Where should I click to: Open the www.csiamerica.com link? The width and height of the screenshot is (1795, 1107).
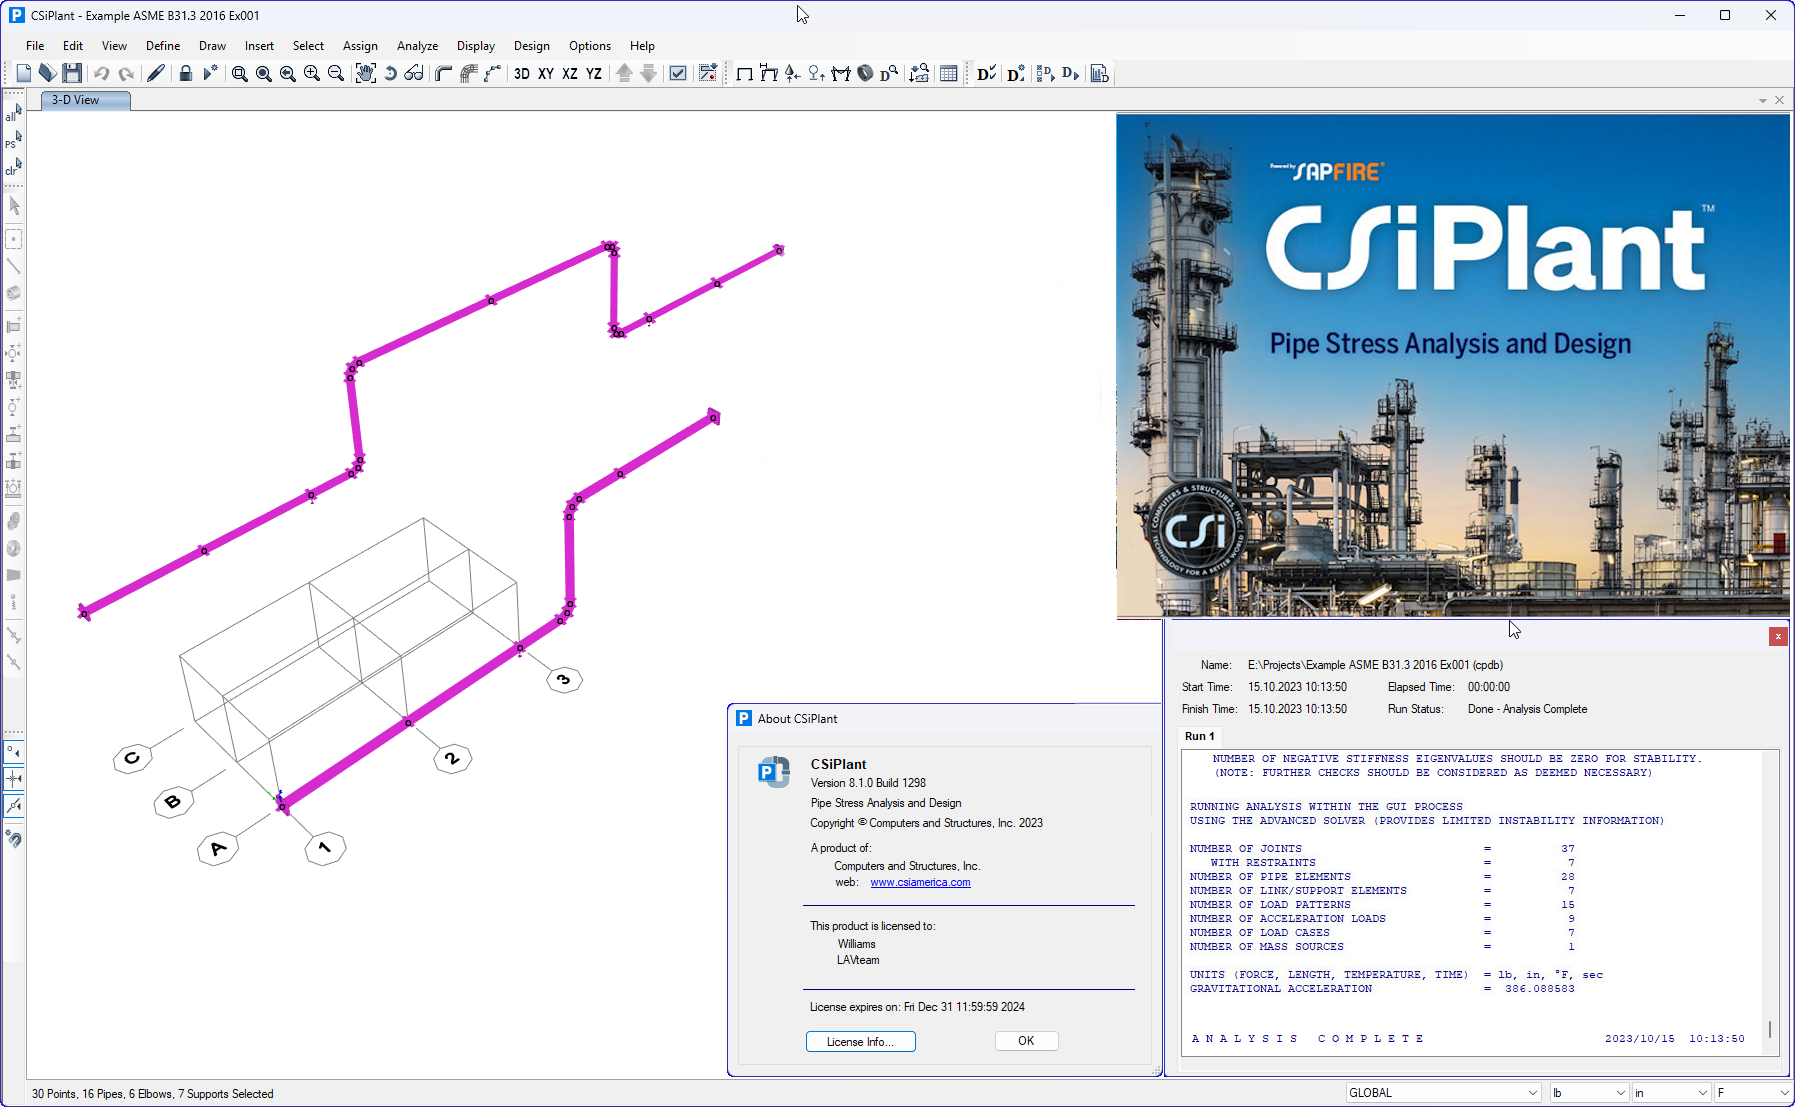click(x=920, y=883)
